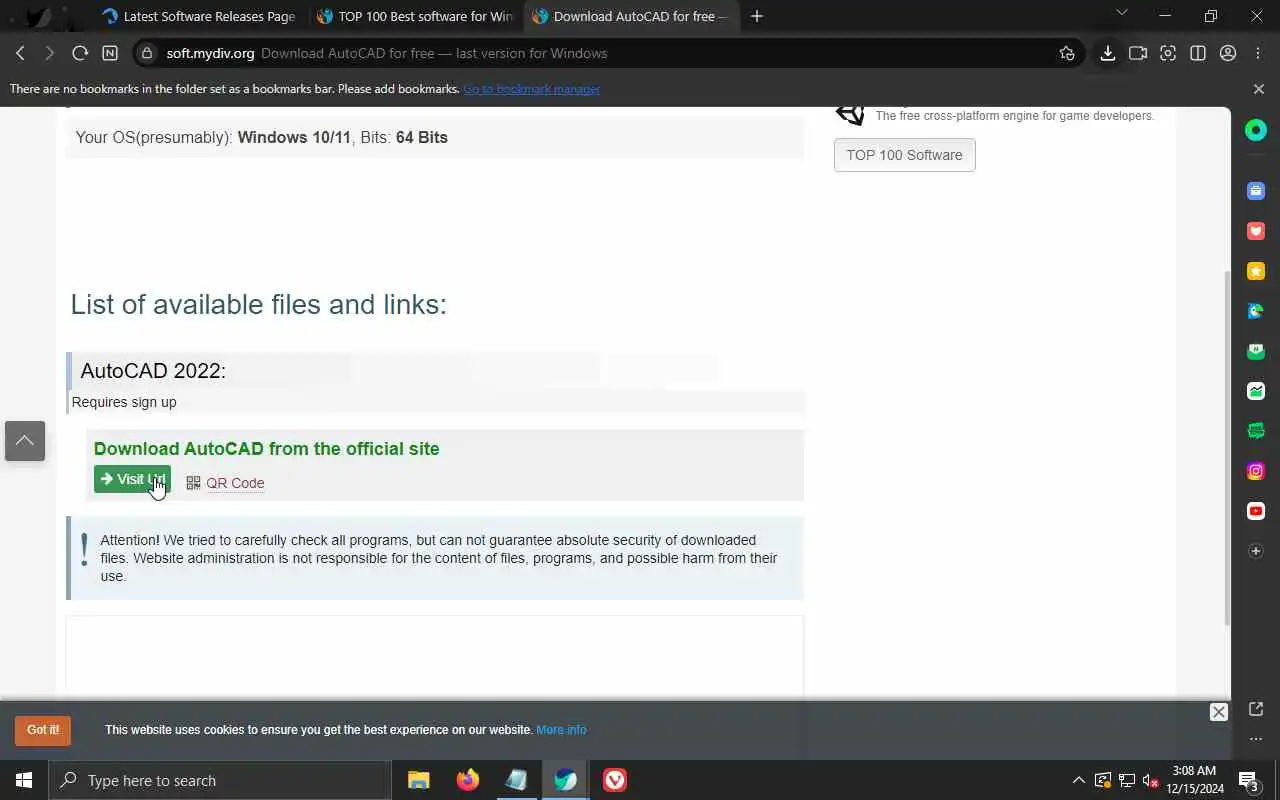Add a new sidebar app with plus
The height and width of the screenshot is (800, 1280).
1256,551
